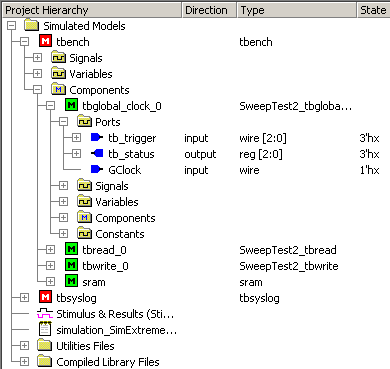This screenshot has width=390, height=369.
Task: Select the tb_trigger port label
Action: point(132,138)
